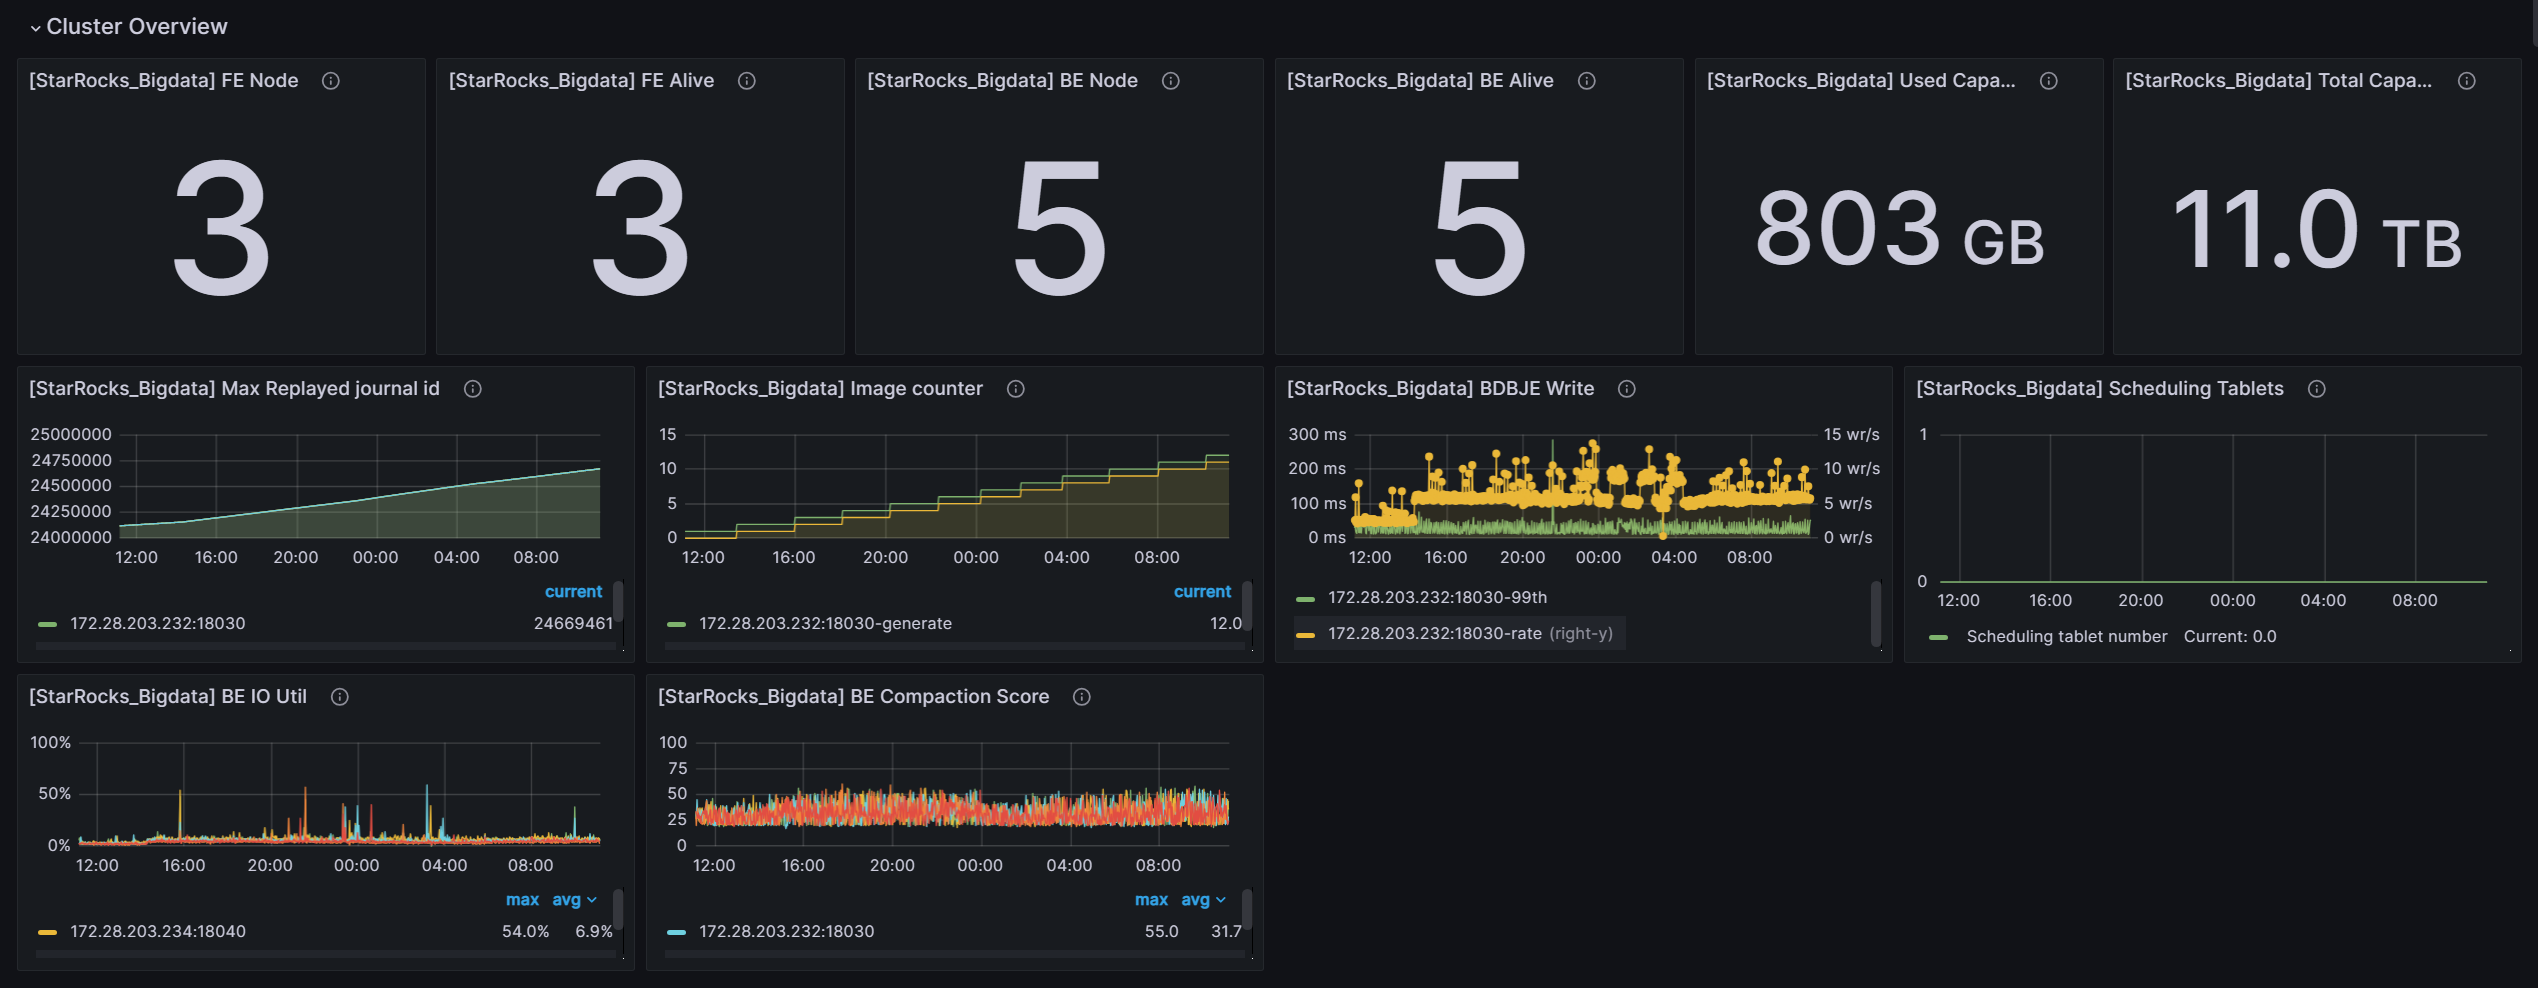Open info icon for Total Capacity panel
The image size is (2538, 988).
coord(2467,81)
